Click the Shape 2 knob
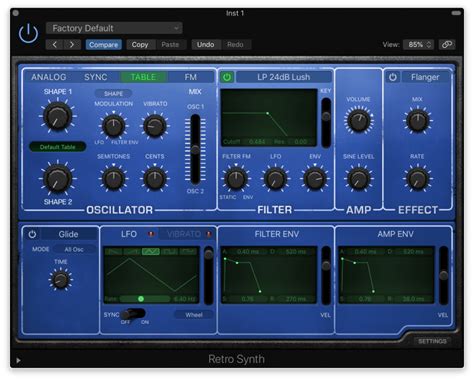The height and width of the screenshot is (380, 474). pyautogui.click(x=58, y=179)
